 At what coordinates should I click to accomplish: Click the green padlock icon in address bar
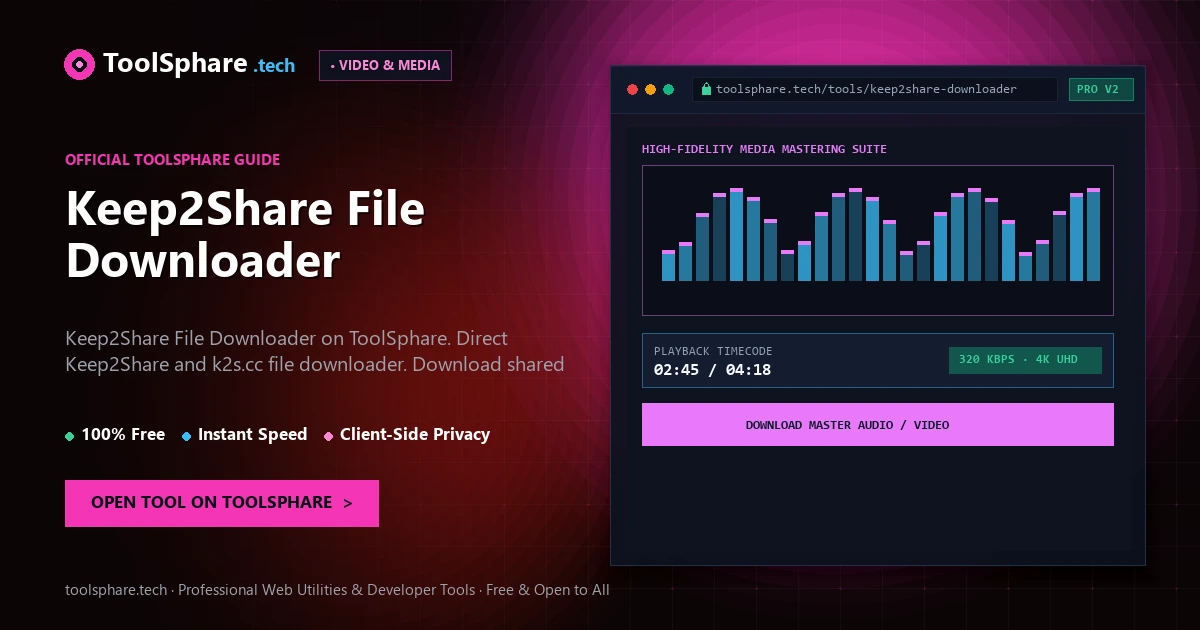click(x=706, y=89)
